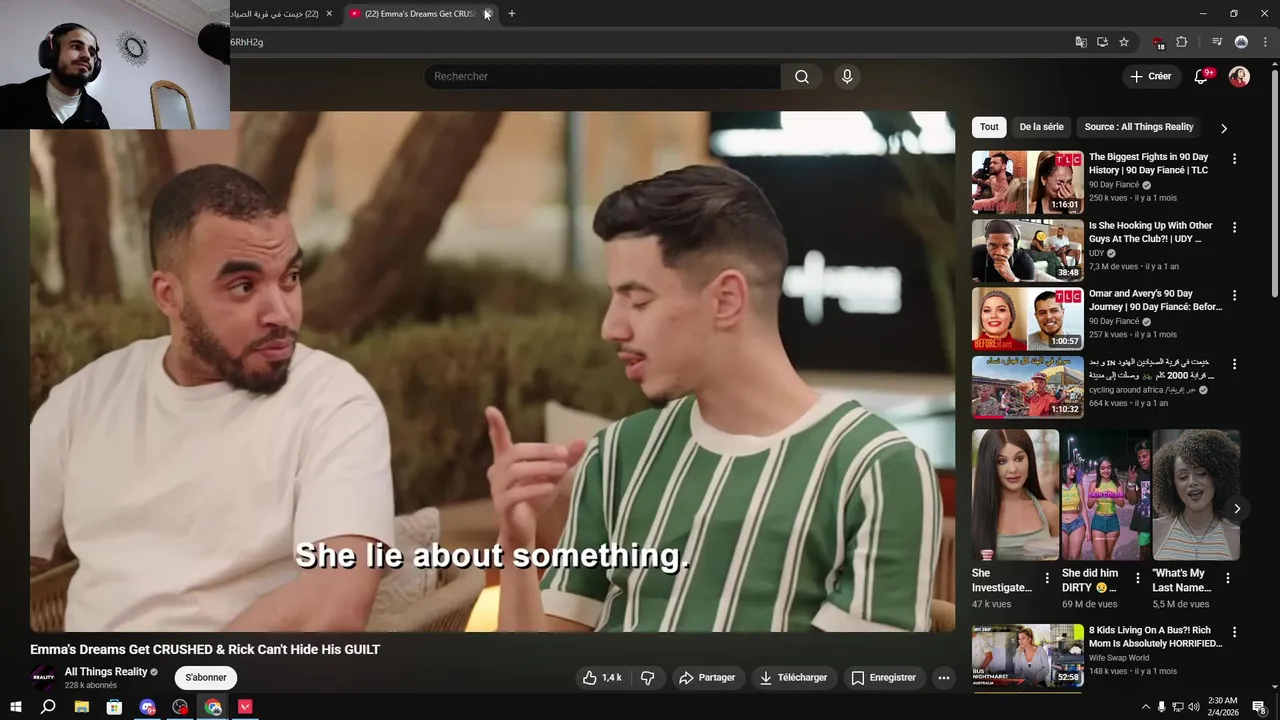
Task: Open The Biggest Fights in 90 Day thumbnail
Action: coord(1027,182)
